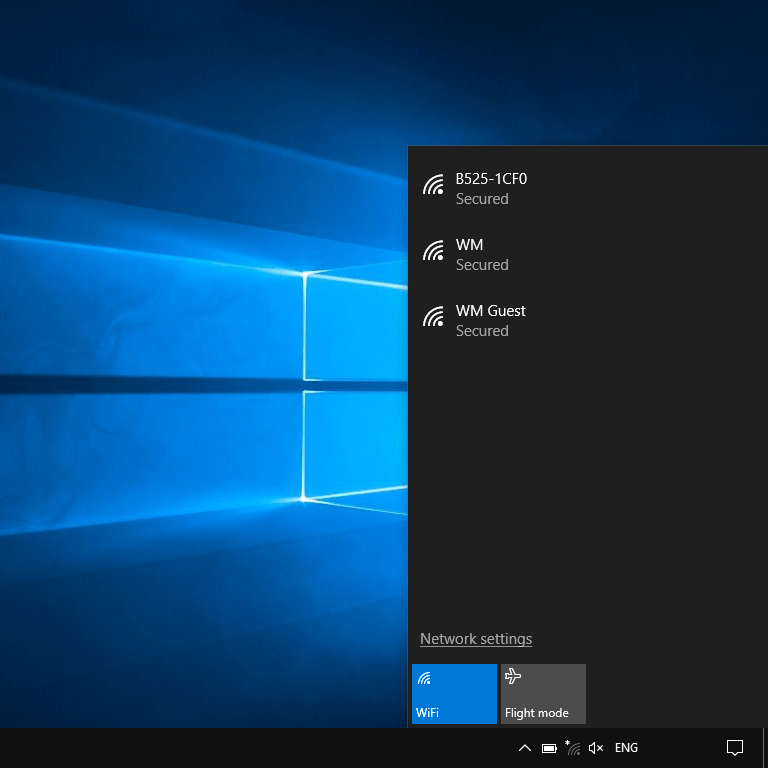Open the Network settings link
The height and width of the screenshot is (768, 768).
click(x=476, y=639)
